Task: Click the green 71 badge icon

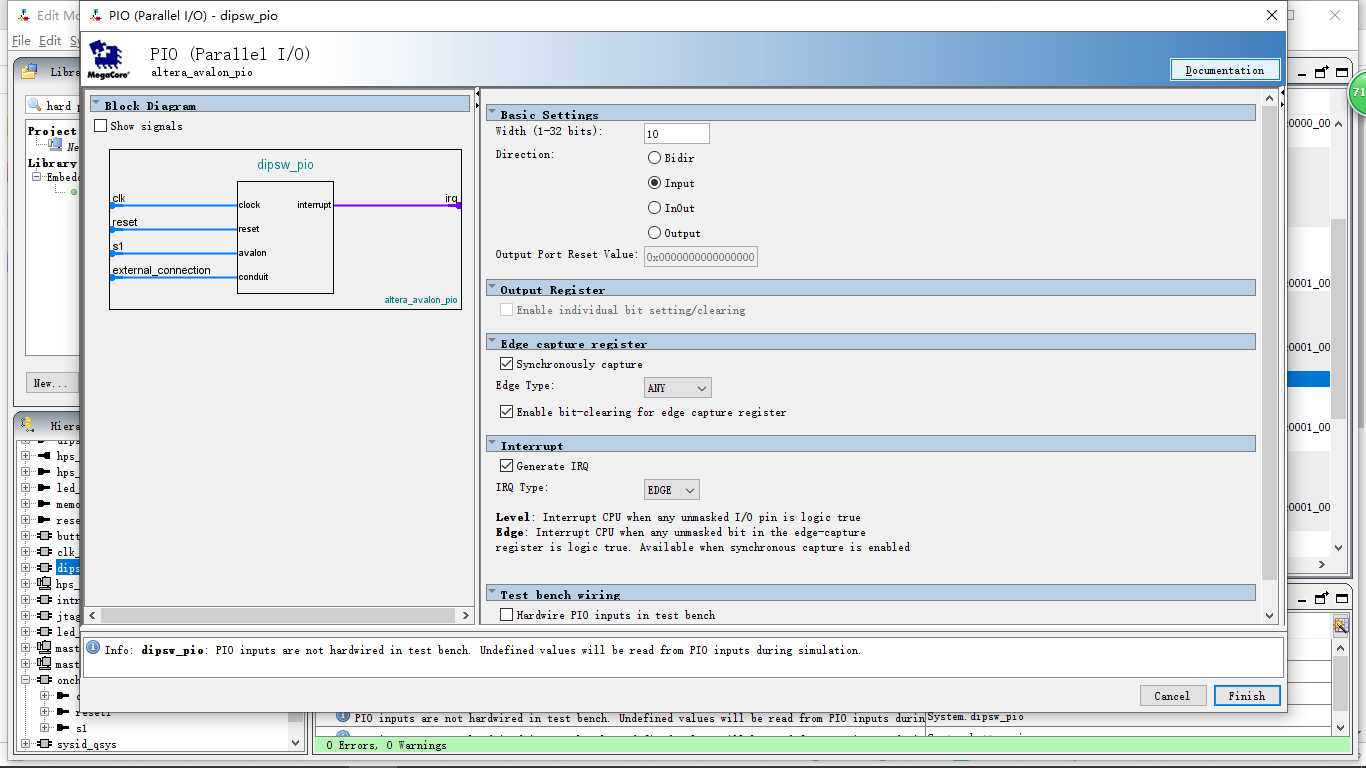Action: coord(1357,92)
